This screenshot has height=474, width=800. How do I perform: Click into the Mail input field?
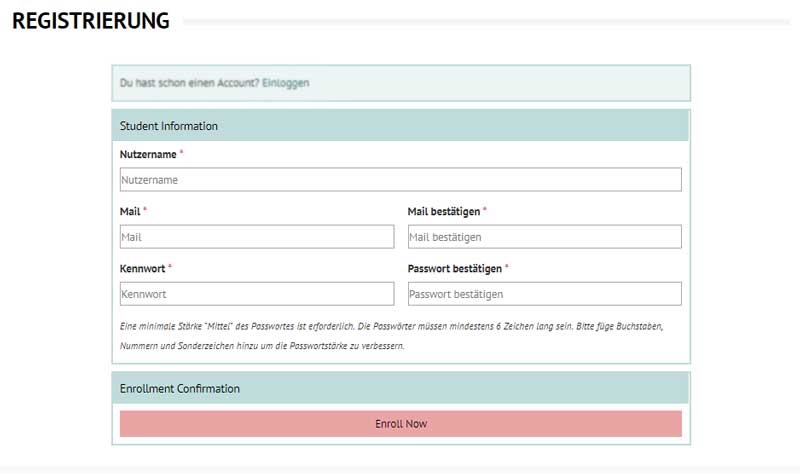point(257,237)
